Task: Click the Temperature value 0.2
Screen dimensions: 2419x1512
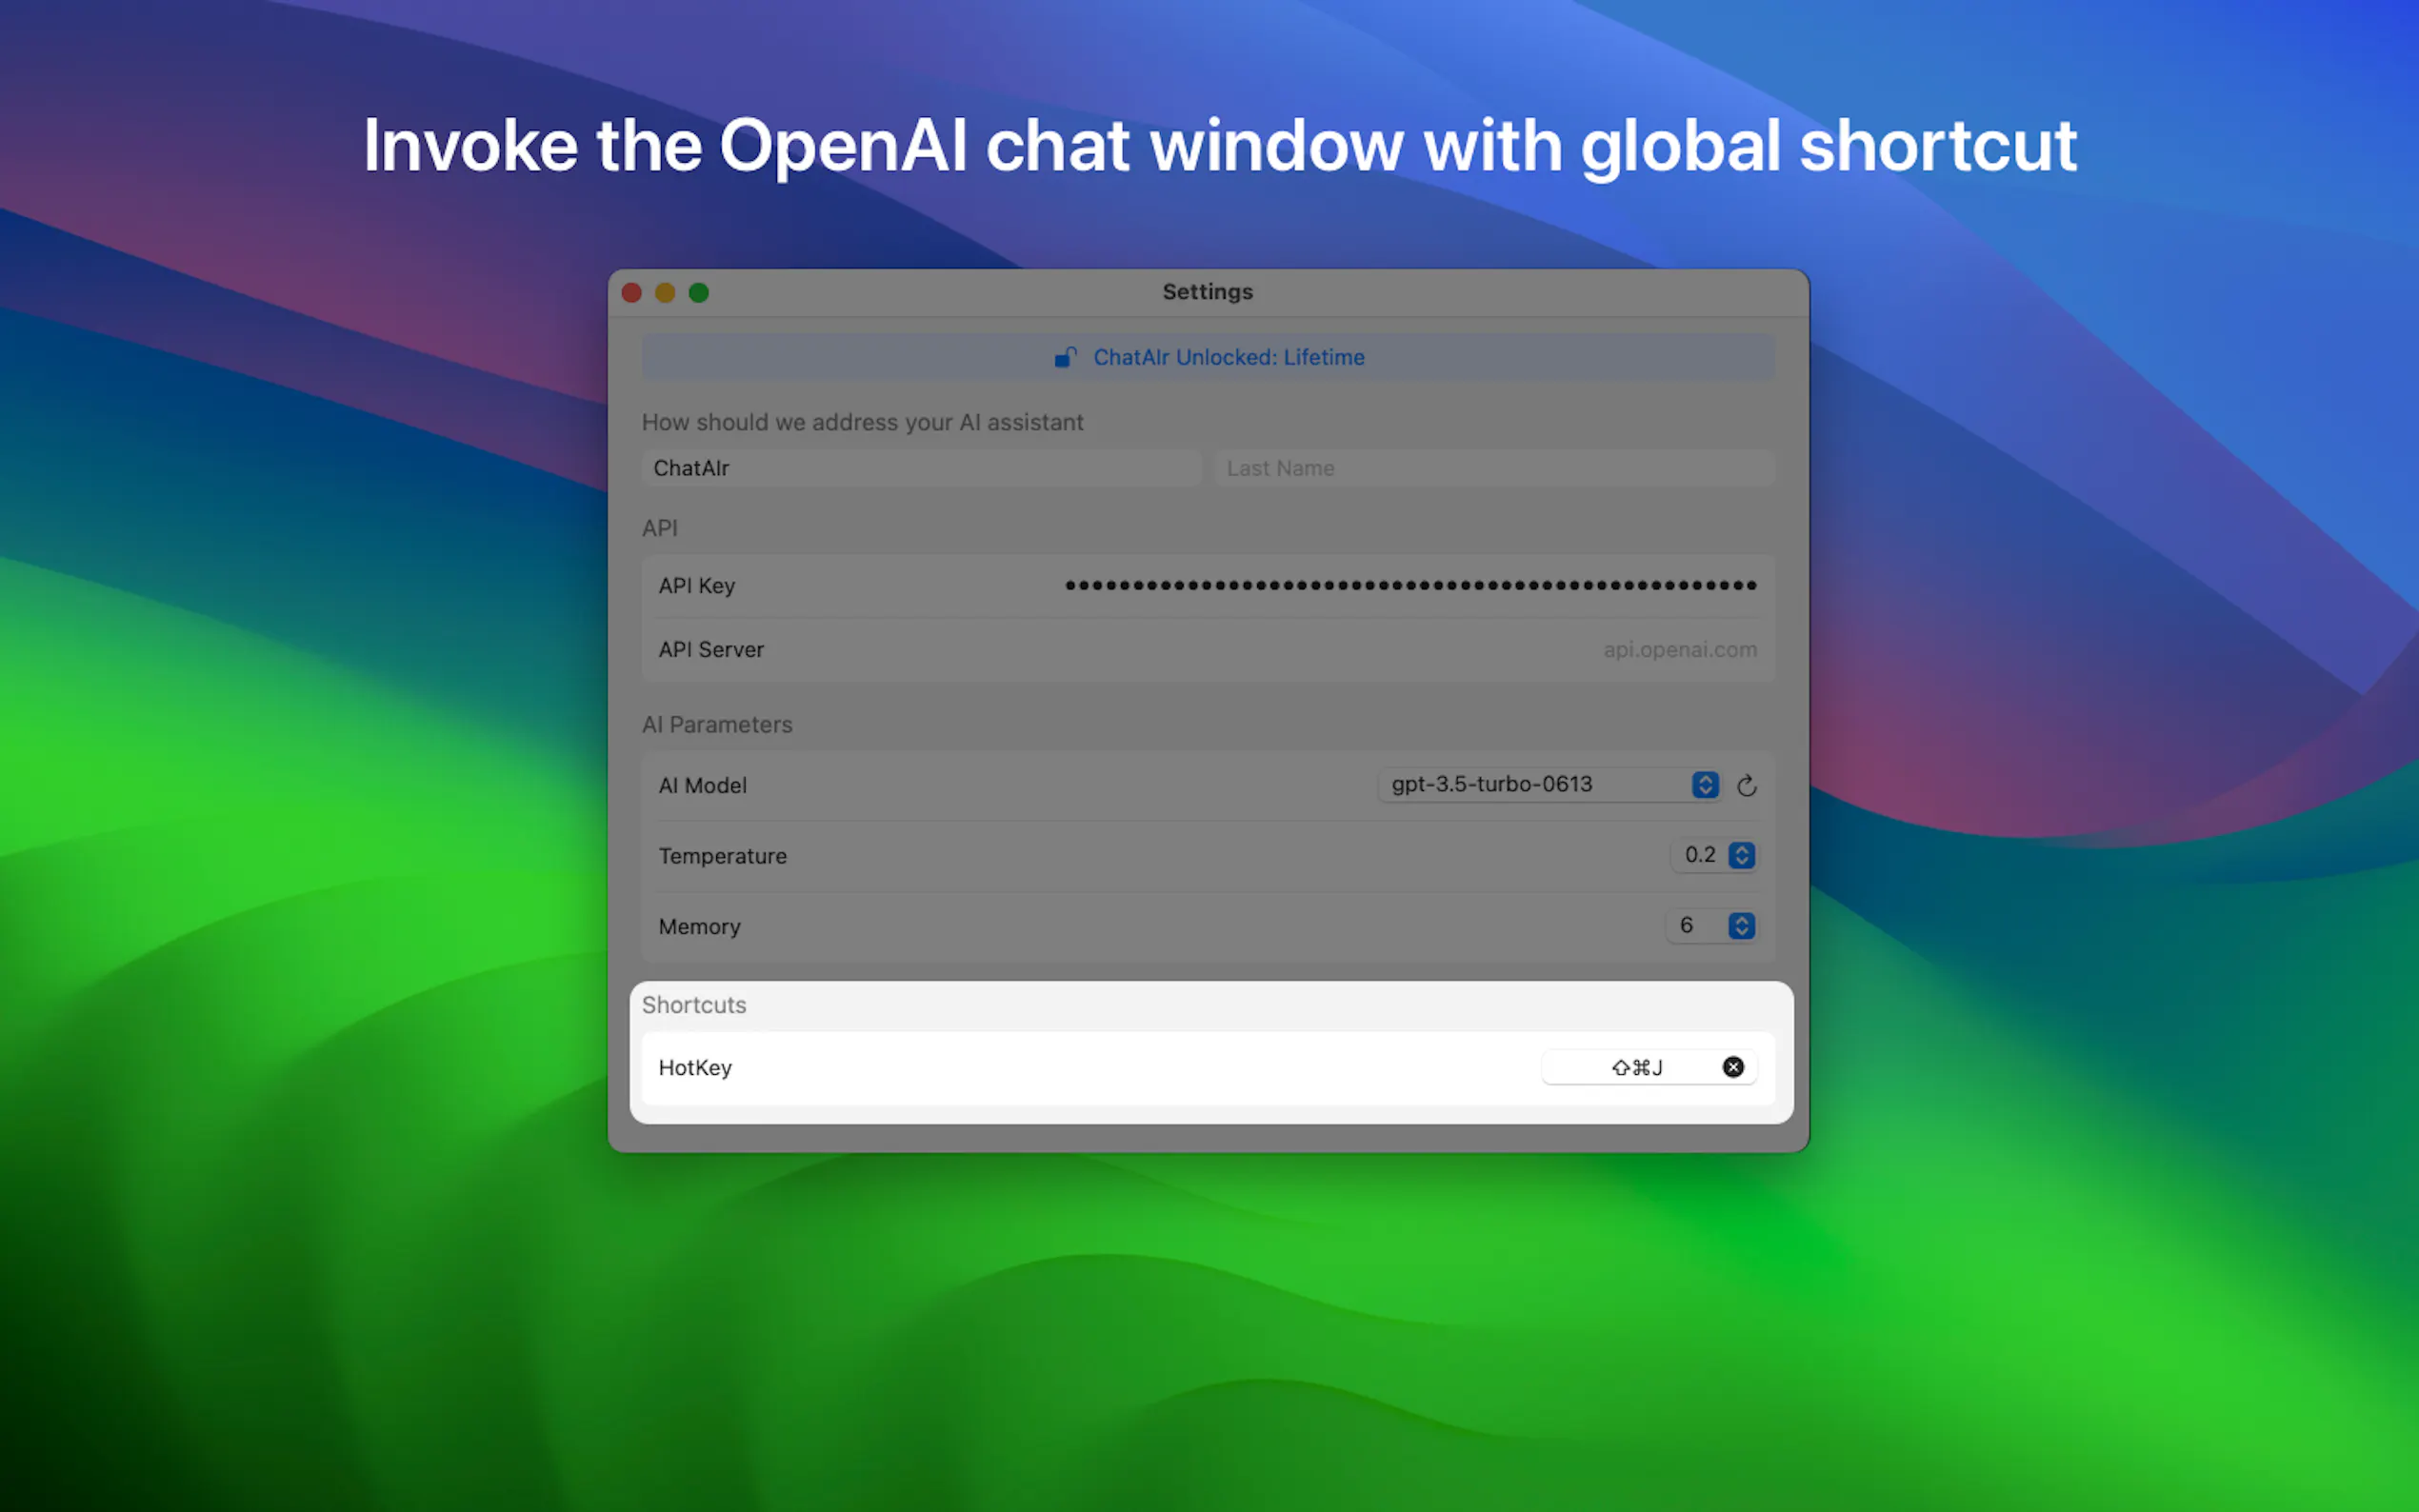Action: [1699, 855]
